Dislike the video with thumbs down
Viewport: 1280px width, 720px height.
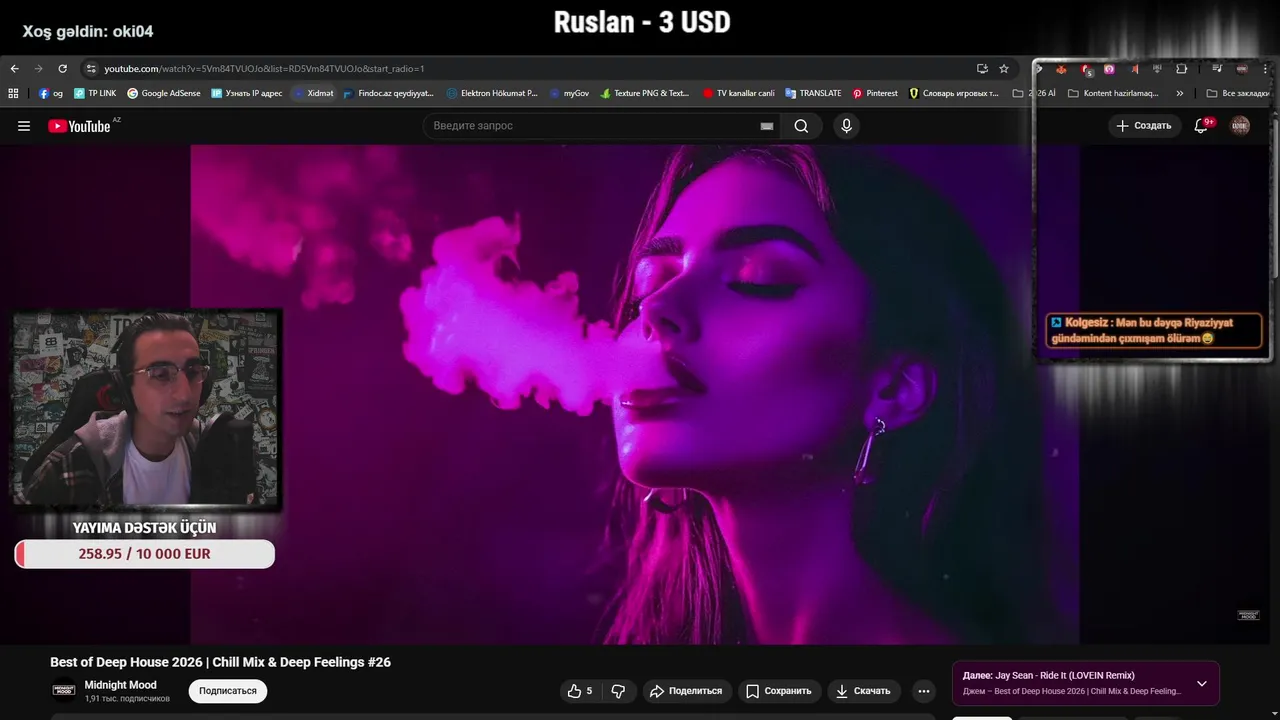(x=618, y=691)
